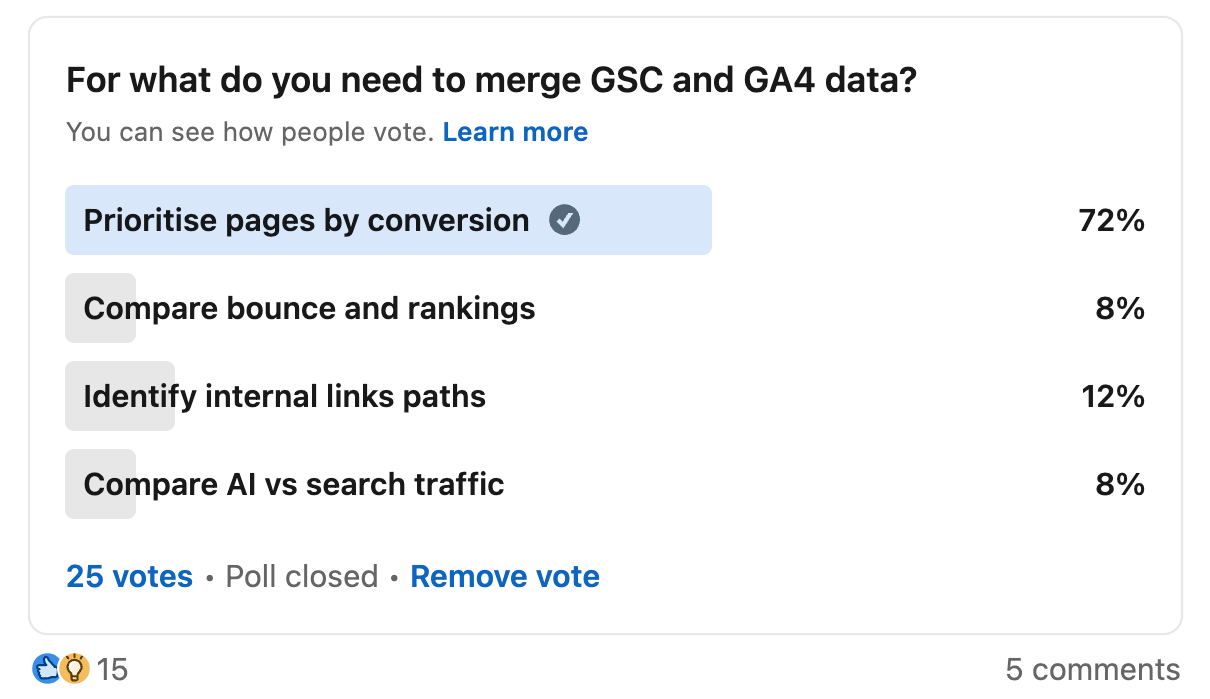Click the blue progress bar of winning option
This screenshot has width=1210, height=699.
(388, 220)
